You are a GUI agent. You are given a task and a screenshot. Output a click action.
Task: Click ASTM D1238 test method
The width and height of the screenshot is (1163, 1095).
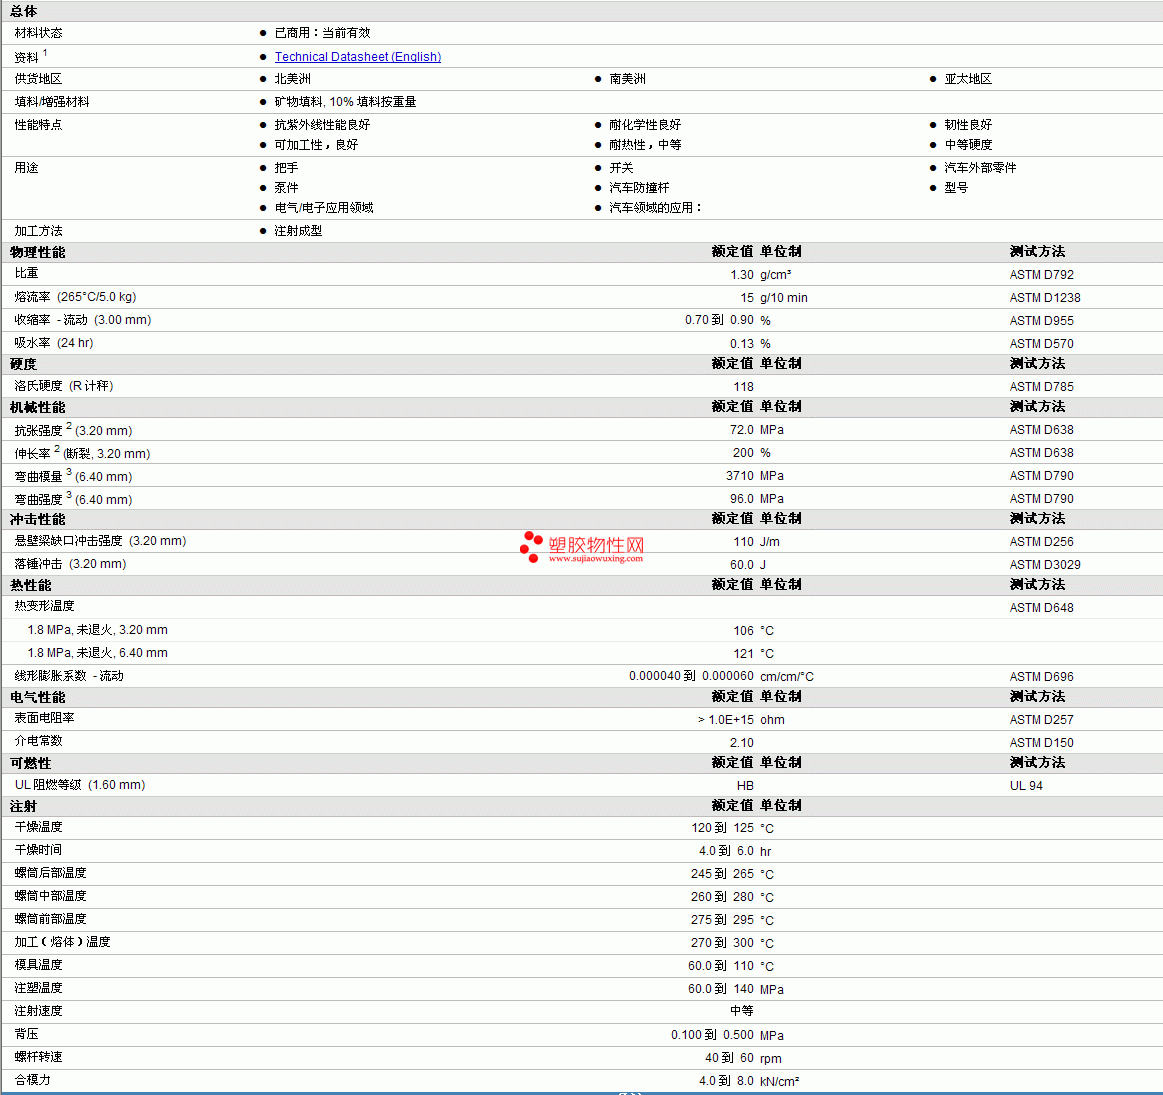pyautogui.click(x=1045, y=297)
